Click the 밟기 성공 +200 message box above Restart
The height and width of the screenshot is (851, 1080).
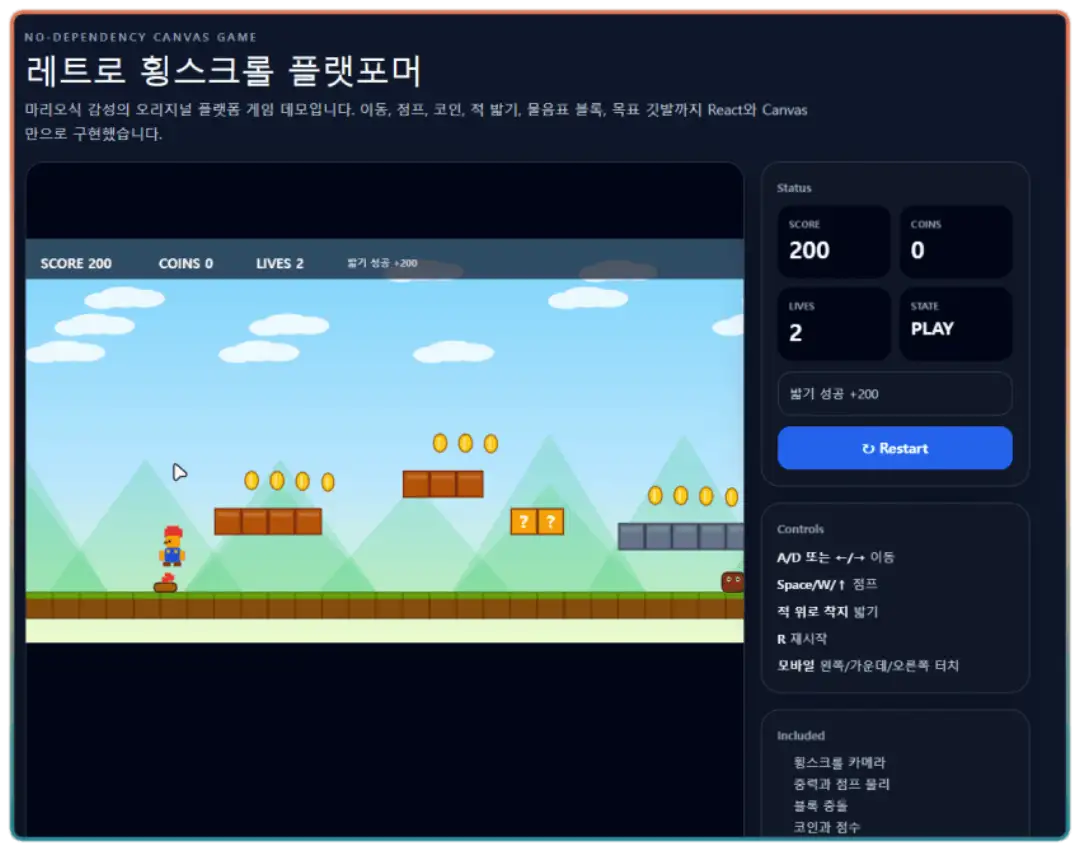894,394
